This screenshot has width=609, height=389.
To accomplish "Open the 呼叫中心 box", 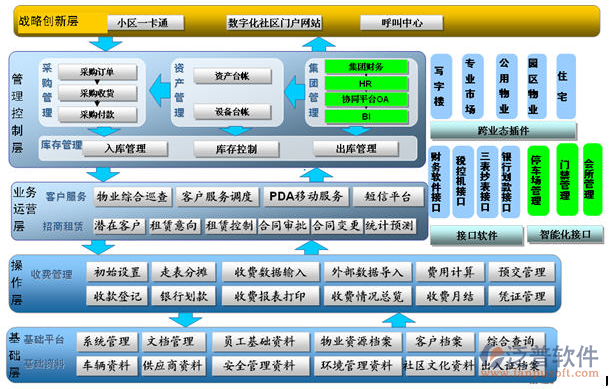I will pos(401,23).
